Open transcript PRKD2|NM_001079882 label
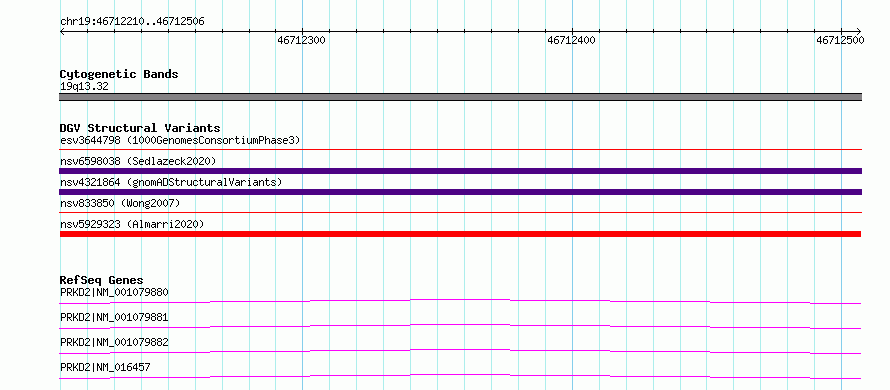This screenshot has height=390, width=890. (x=114, y=342)
